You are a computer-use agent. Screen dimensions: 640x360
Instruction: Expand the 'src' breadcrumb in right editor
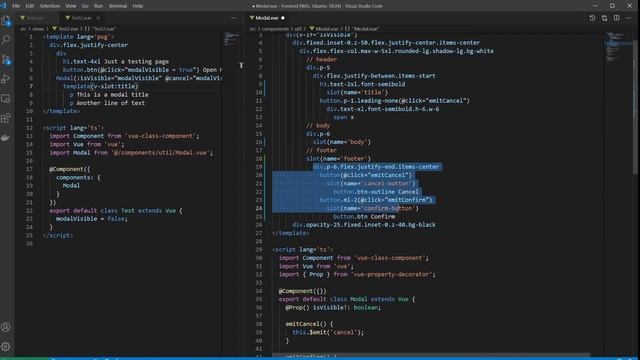252,29
